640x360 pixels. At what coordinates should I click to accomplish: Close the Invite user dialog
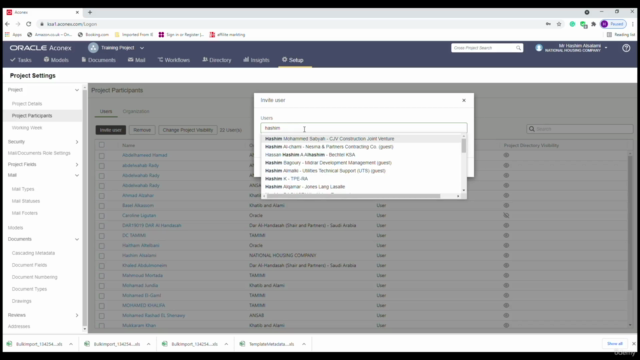tap(464, 100)
